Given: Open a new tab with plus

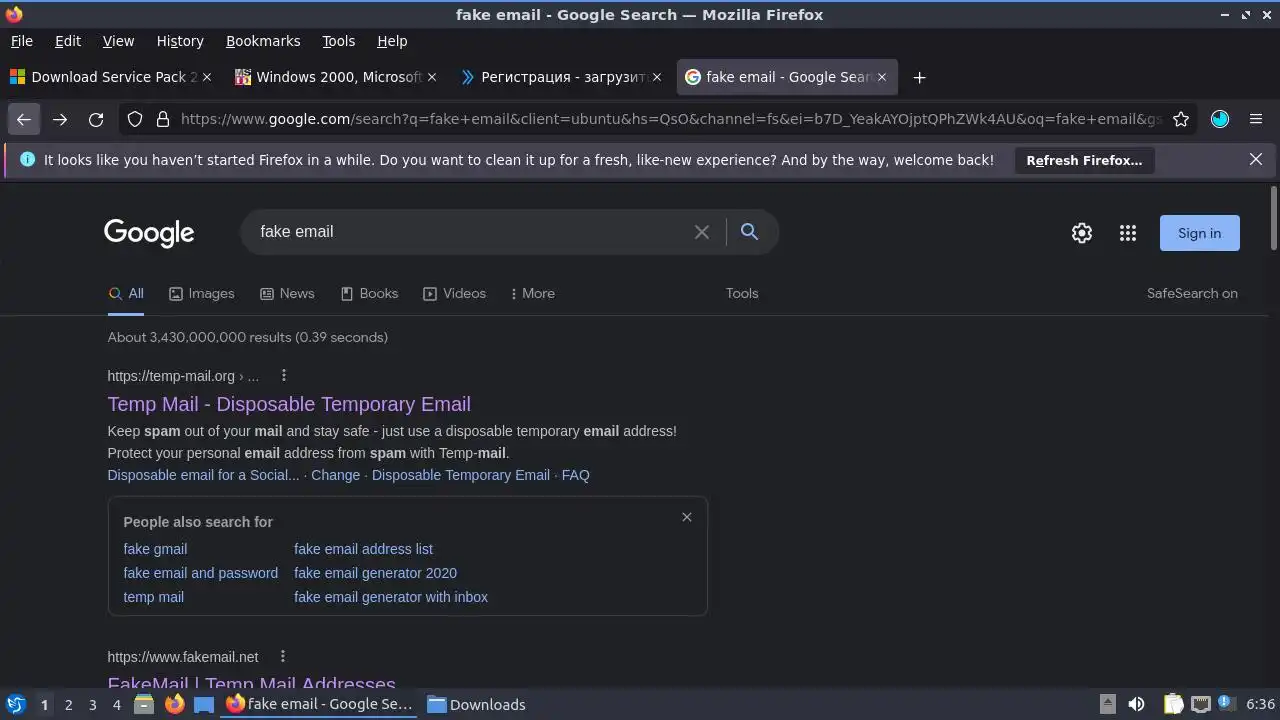Looking at the screenshot, I should click(x=919, y=77).
